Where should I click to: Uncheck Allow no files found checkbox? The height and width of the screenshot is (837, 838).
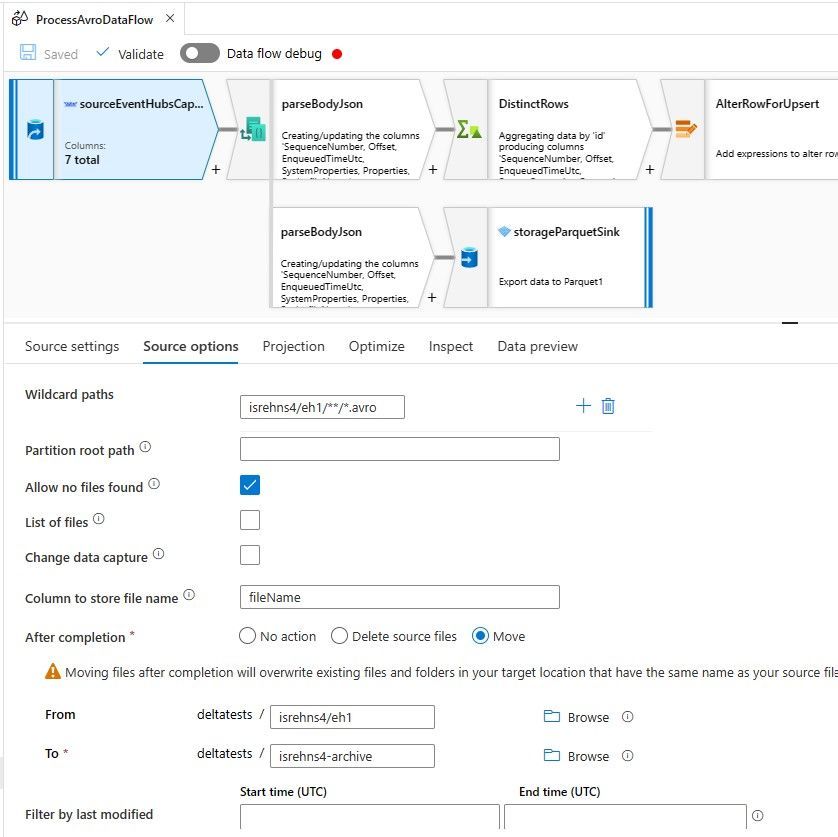click(x=250, y=485)
